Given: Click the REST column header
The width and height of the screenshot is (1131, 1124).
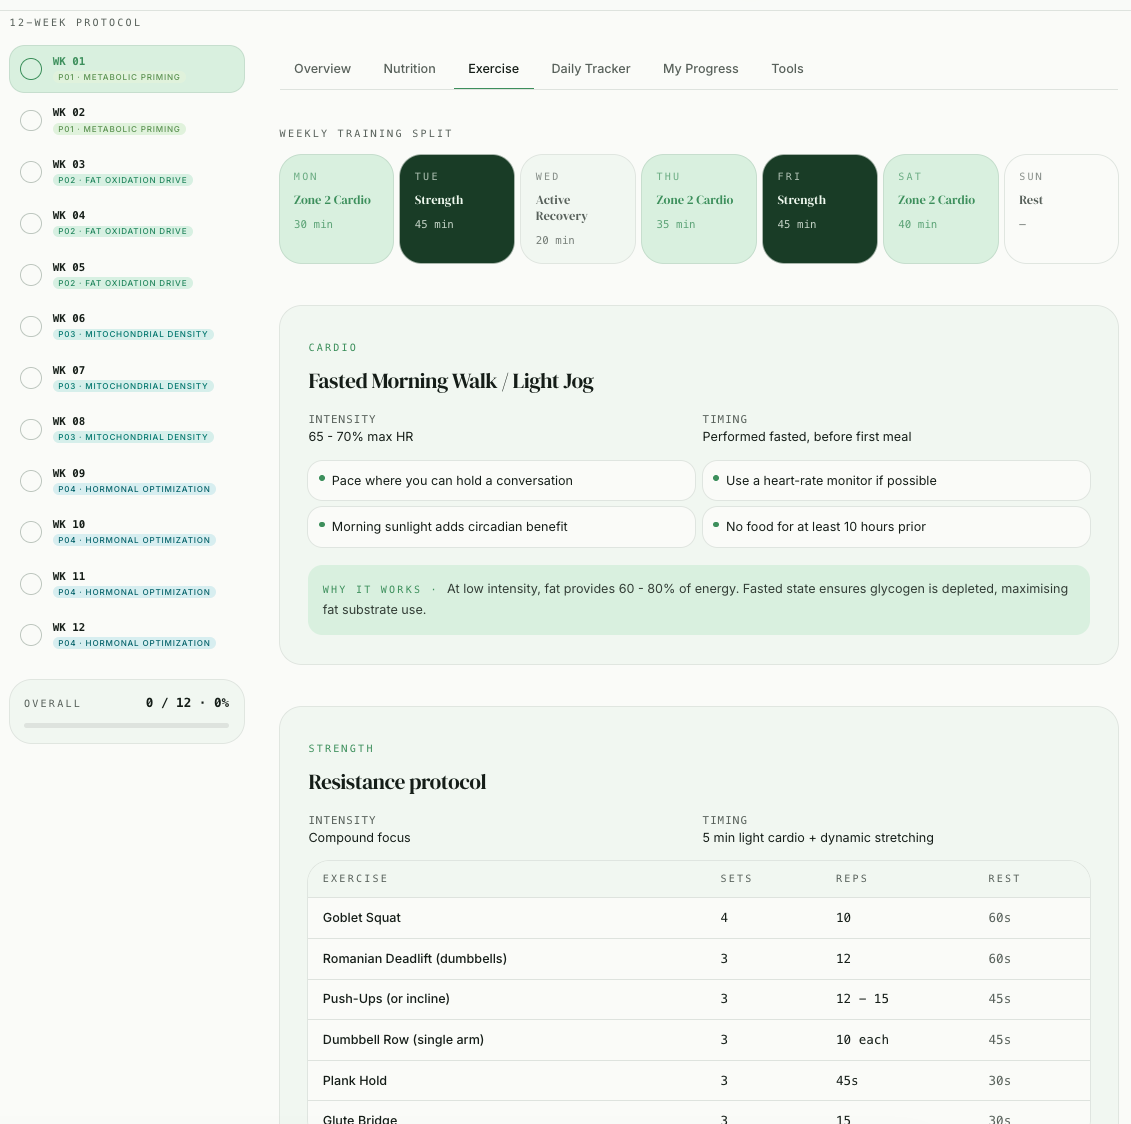Looking at the screenshot, I should click(1004, 879).
